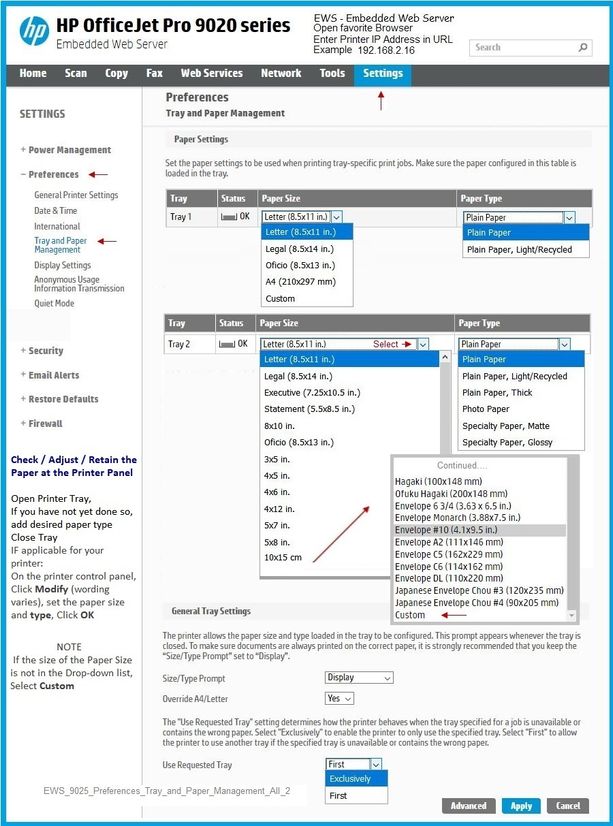
Task: Click the Tray 2 status tray icon
Action: [226, 344]
